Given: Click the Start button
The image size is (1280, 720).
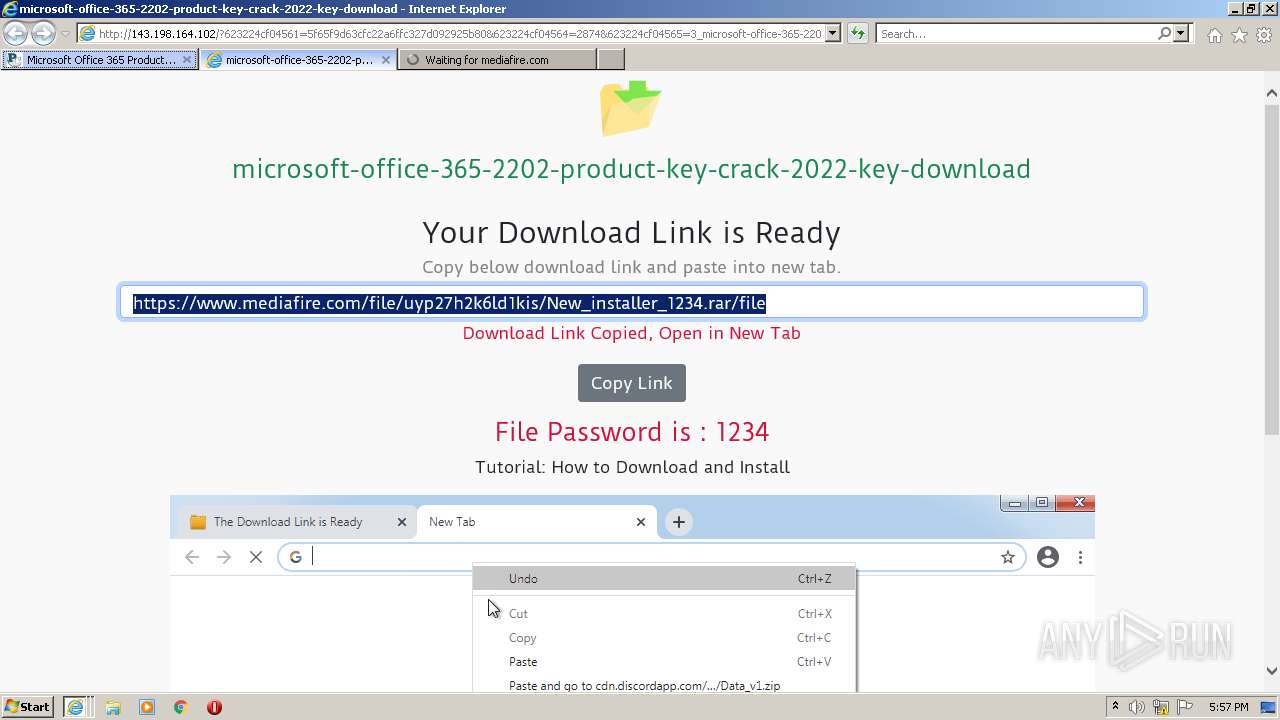Looking at the screenshot, I should [27, 707].
